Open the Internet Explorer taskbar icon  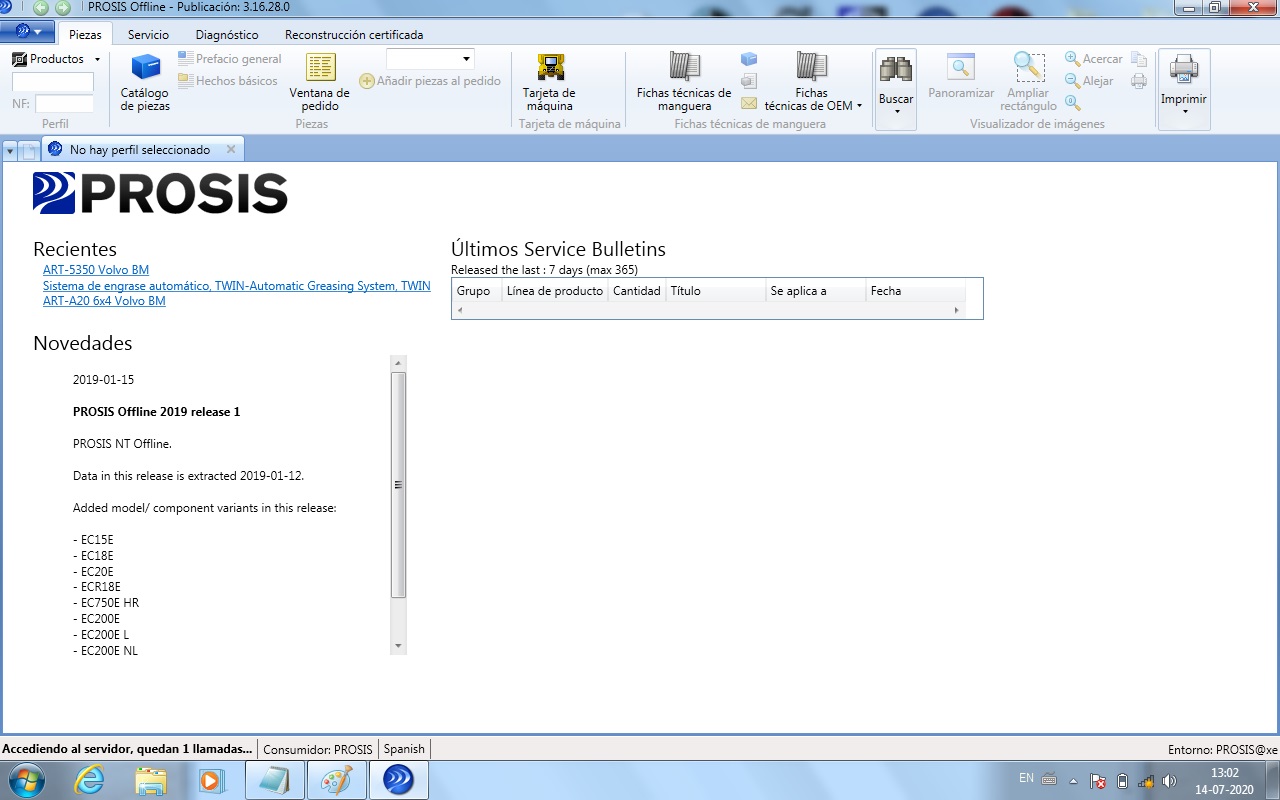89,780
